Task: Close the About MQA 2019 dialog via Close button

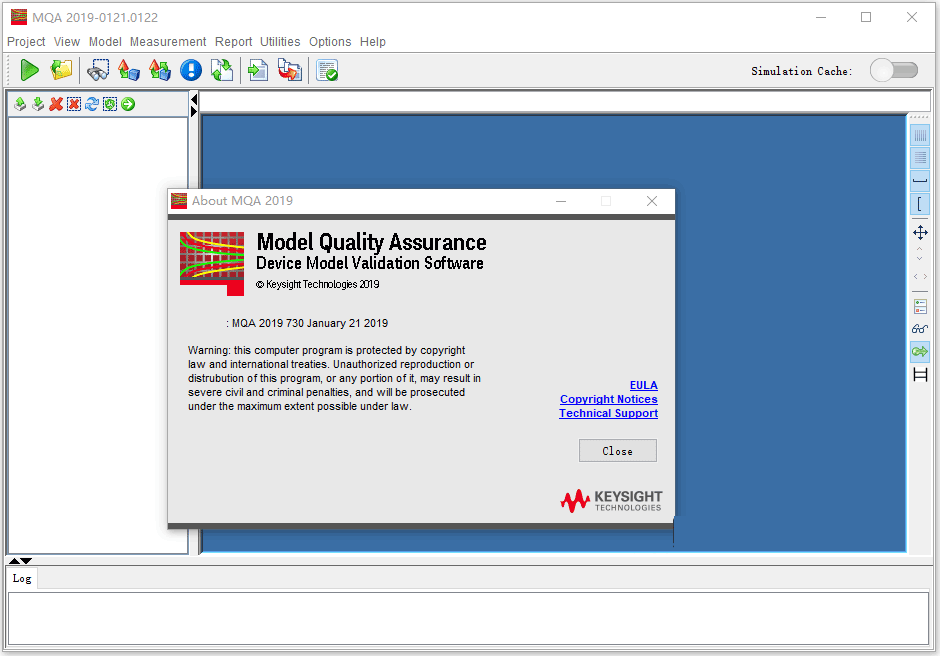Action: pos(617,450)
